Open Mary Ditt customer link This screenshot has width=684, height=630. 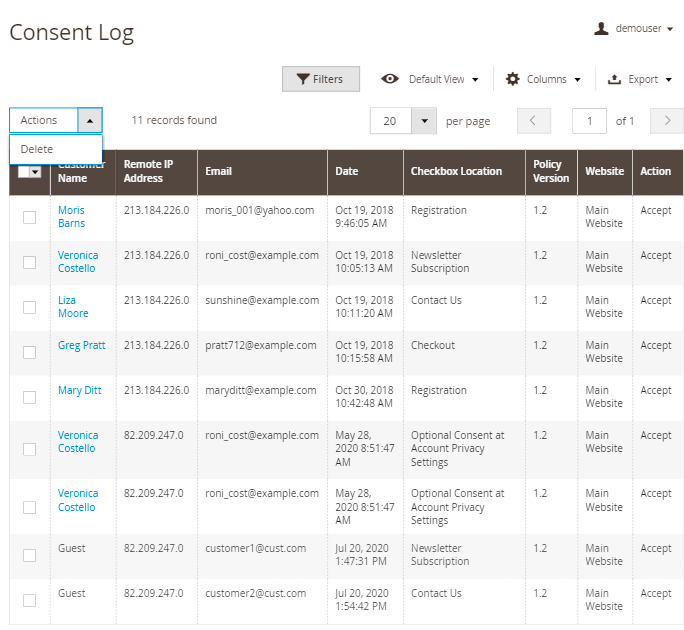(79, 390)
